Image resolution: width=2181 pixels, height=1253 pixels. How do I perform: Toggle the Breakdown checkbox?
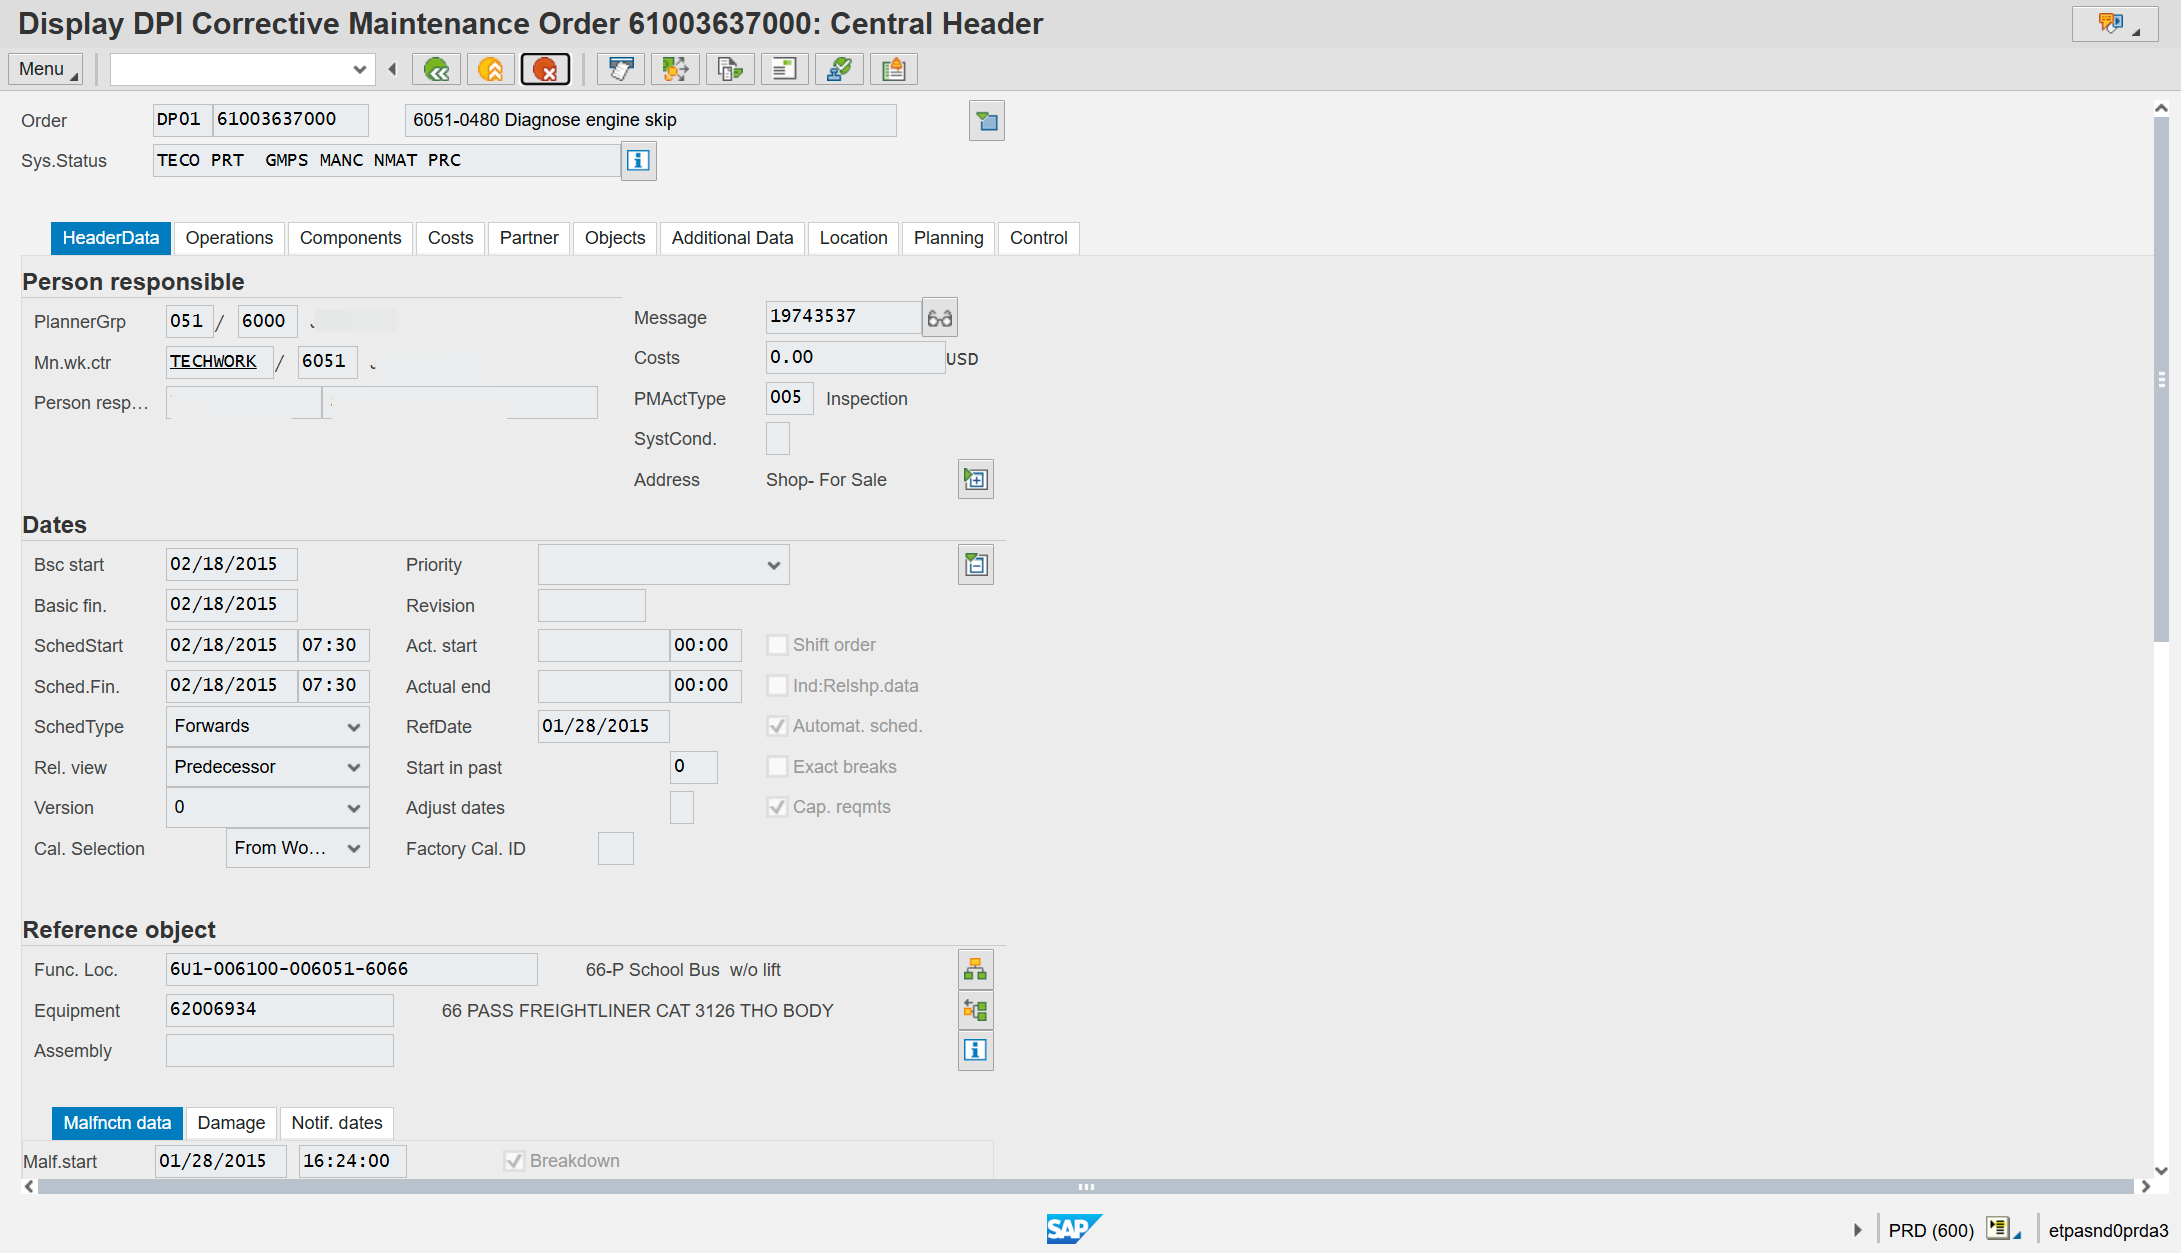tap(514, 1161)
